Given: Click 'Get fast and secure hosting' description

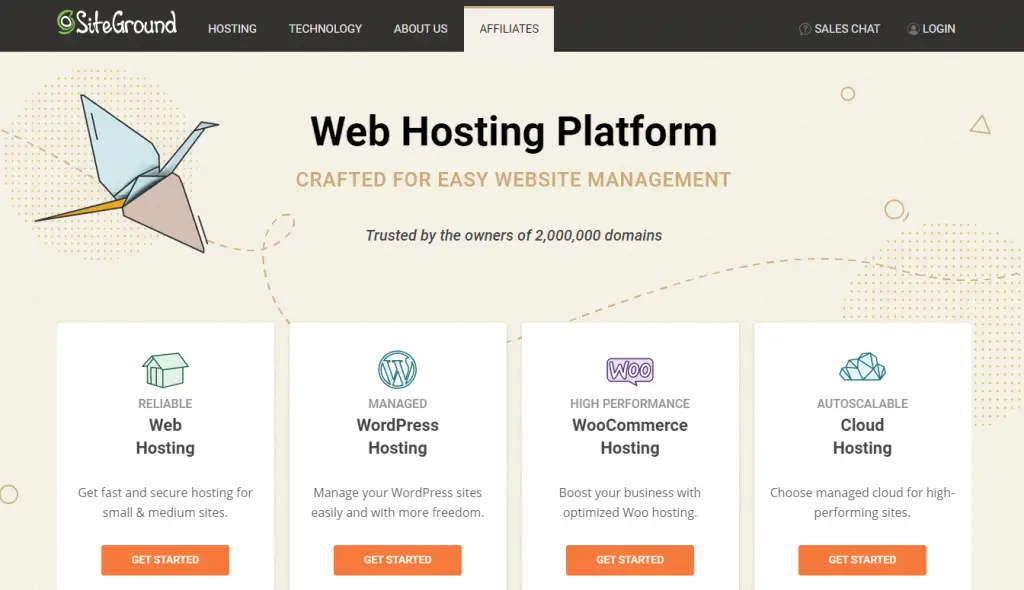Looking at the screenshot, I should pyautogui.click(x=165, y=502).
